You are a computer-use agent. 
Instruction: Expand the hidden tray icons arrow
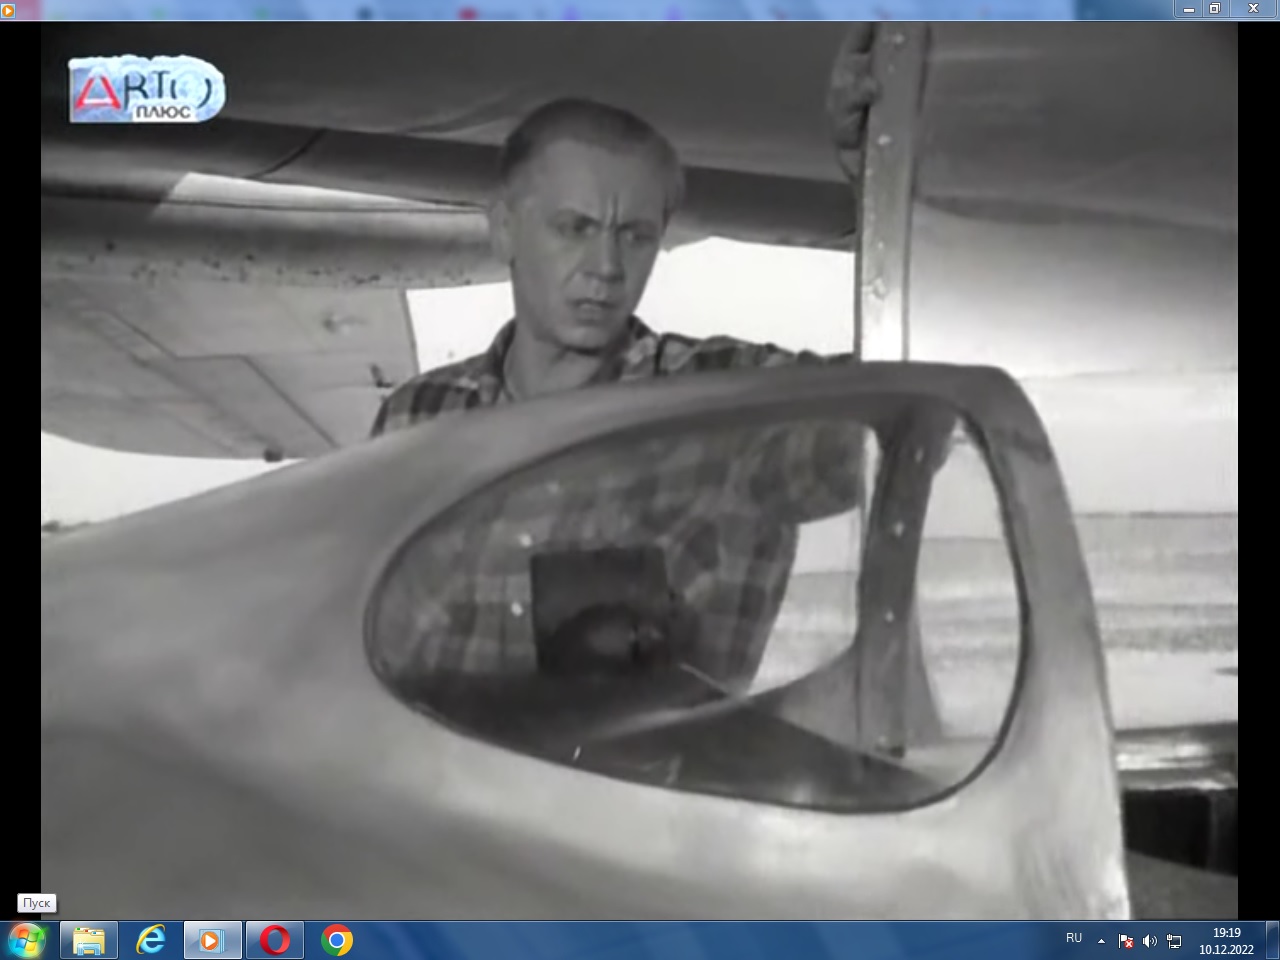(x=1101, y=941)
